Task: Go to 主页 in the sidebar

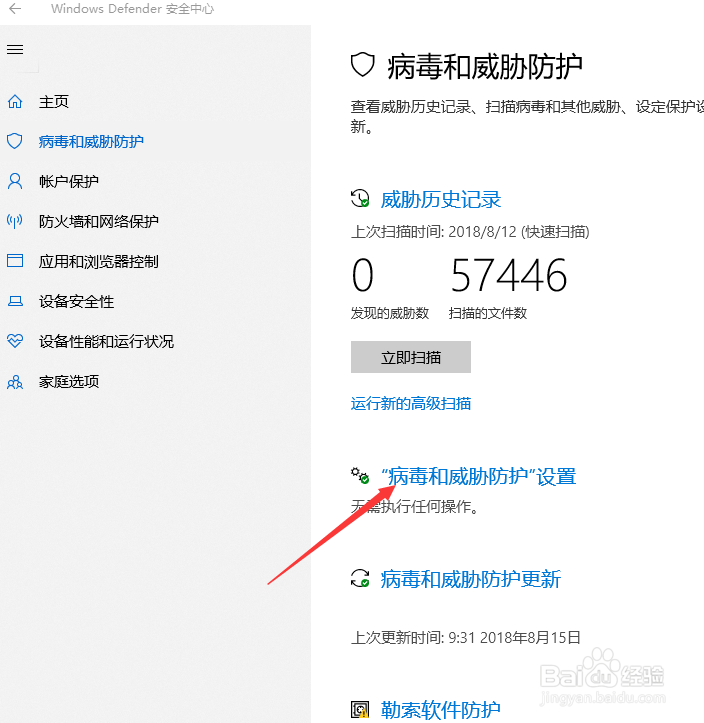Action: tap(53, 101)
